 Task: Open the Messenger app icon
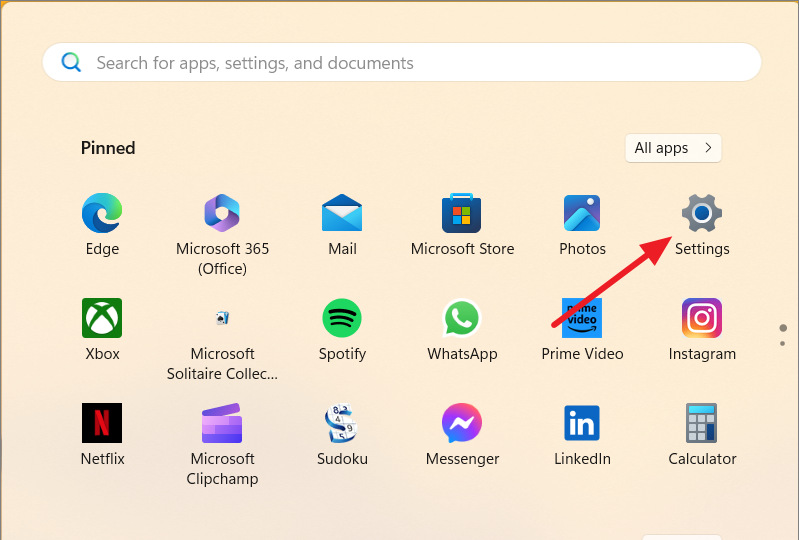click(x=462, y=423)
